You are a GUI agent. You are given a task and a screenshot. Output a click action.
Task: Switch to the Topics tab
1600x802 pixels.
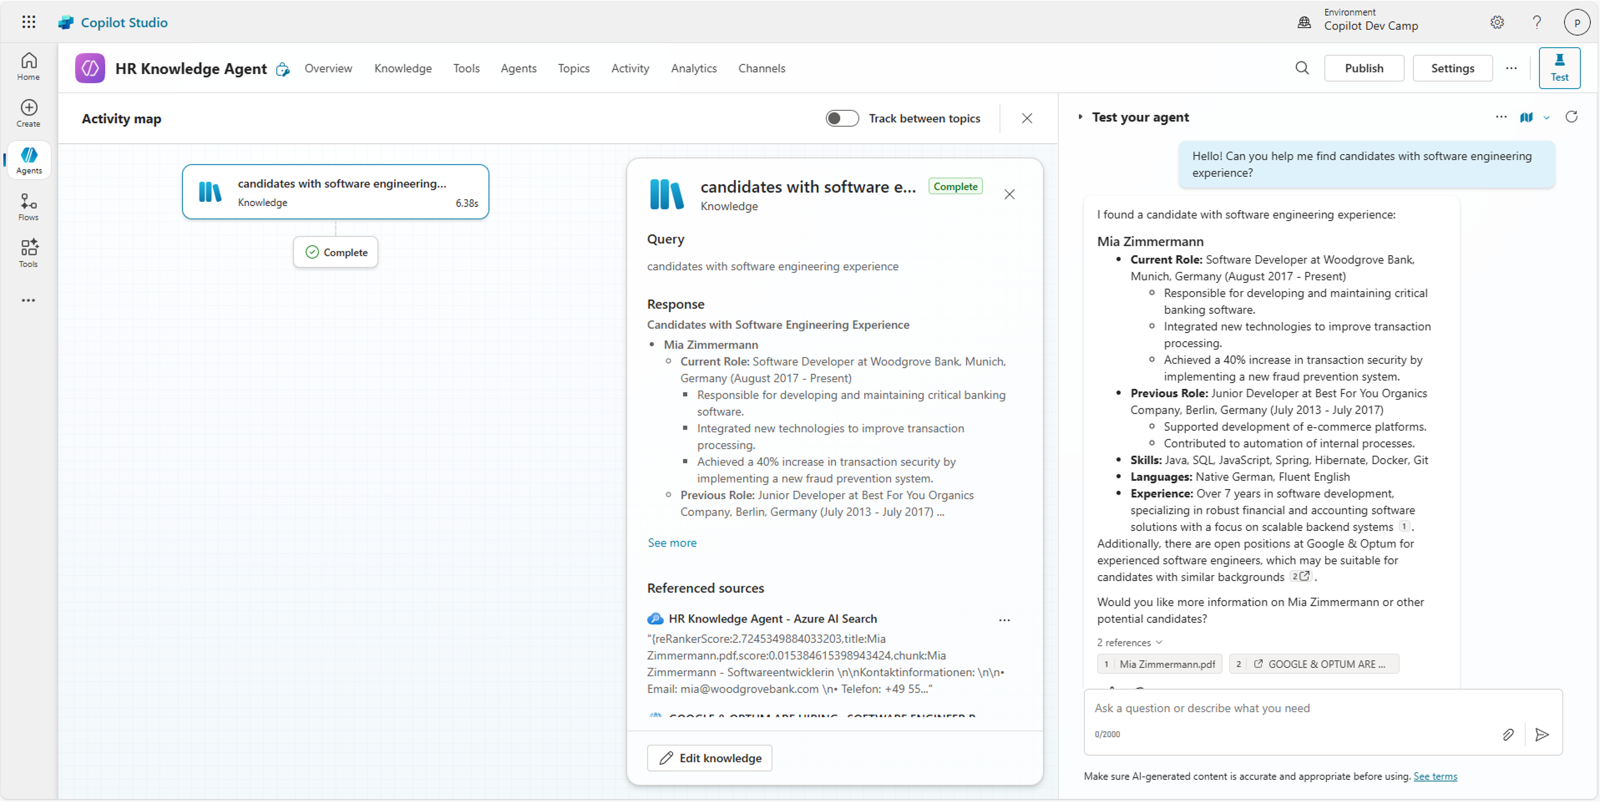click(574, 68)
